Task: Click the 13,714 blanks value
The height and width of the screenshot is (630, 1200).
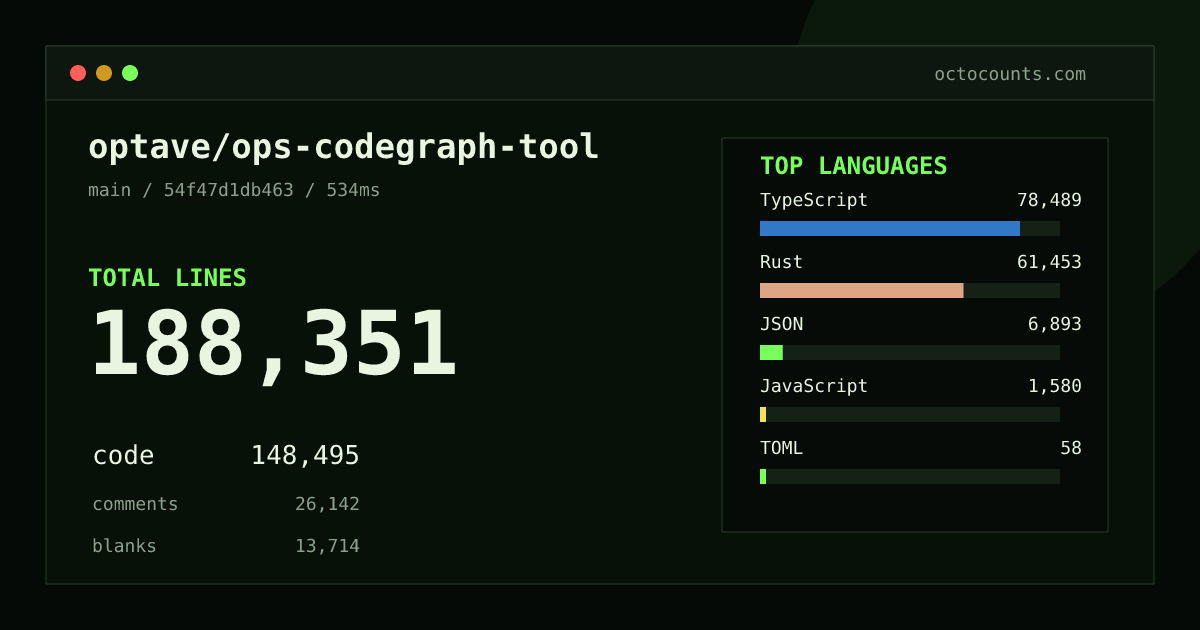Action: [x=327, y=546]
